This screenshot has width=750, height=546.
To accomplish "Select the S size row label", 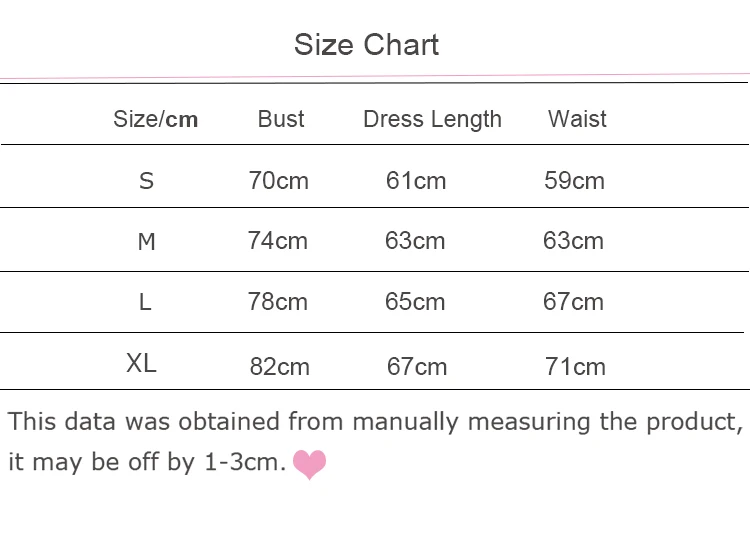I will 147,181.
